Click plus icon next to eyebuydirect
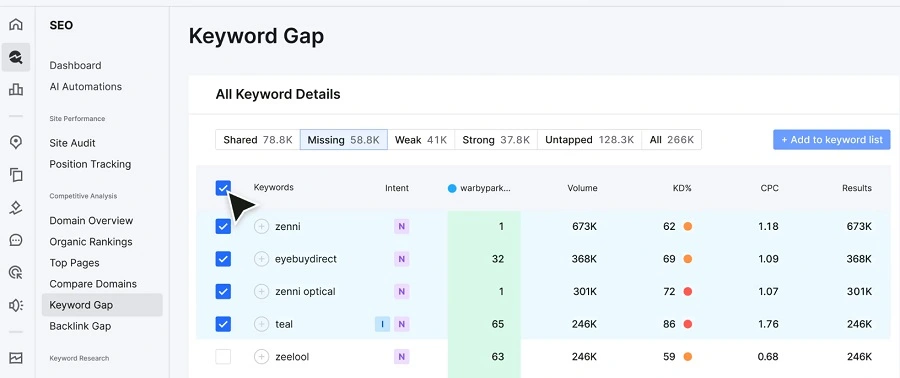This screenshot has height=378, width=900. 261,259
